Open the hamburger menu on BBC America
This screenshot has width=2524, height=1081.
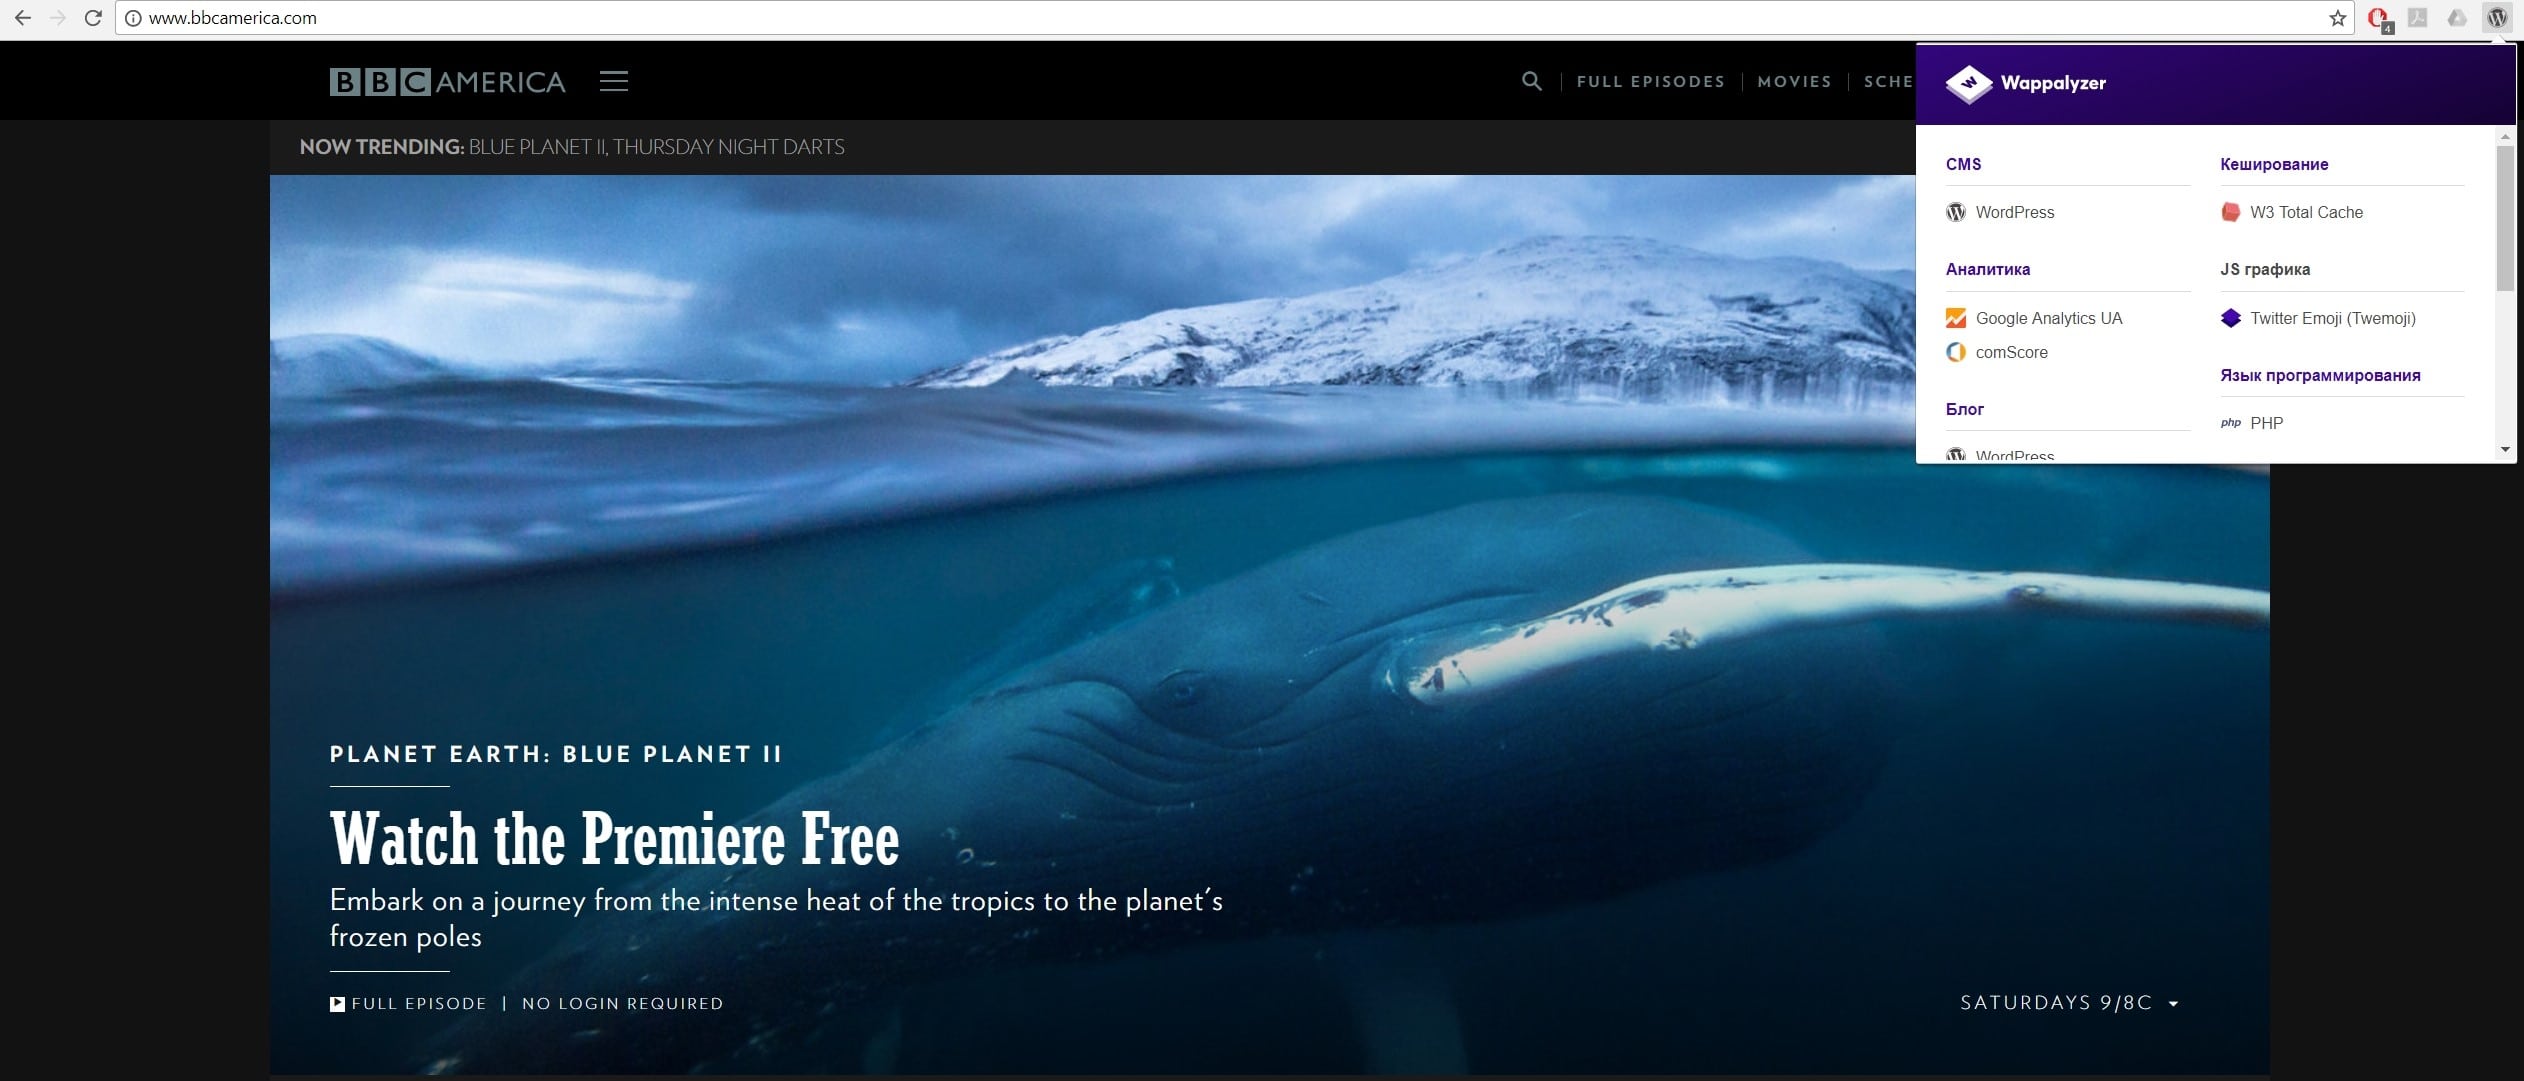click(x=617, y=80)
